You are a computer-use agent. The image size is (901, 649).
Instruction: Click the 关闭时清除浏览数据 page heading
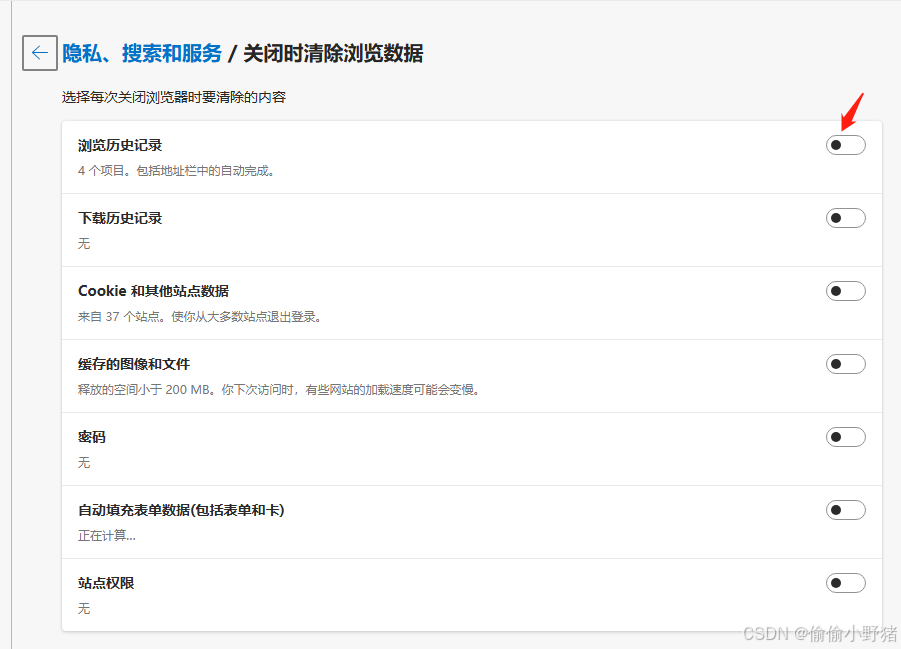[333, 53]
